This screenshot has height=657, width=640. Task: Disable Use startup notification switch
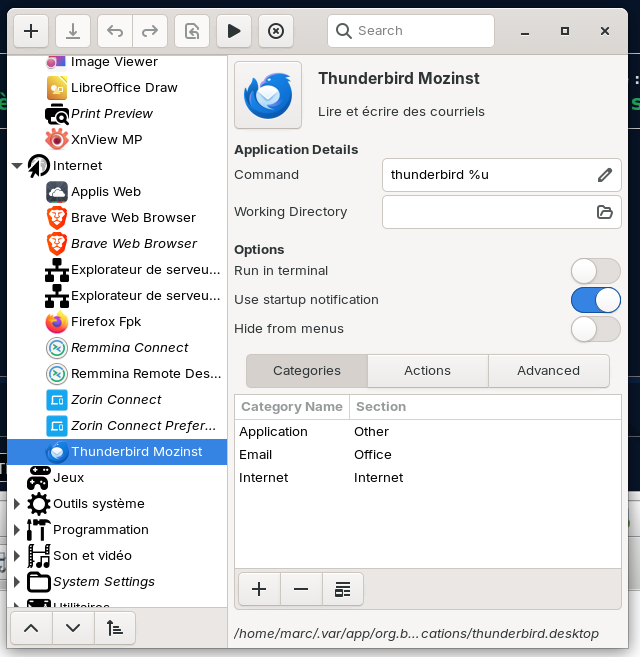596,300
